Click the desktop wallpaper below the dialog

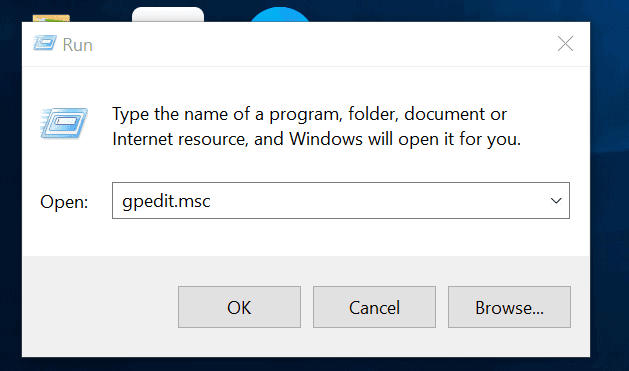point(313,364)
